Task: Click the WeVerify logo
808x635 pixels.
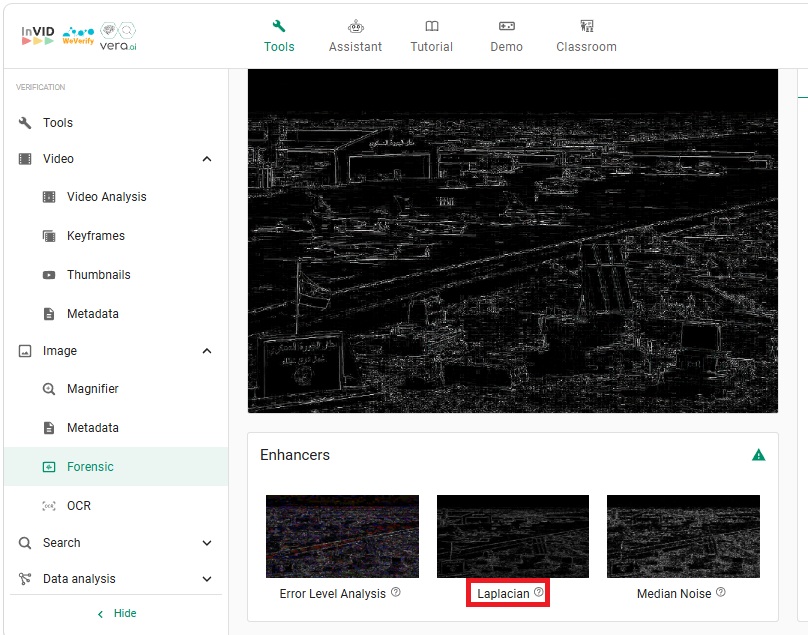Action: [x=78, y=36]
